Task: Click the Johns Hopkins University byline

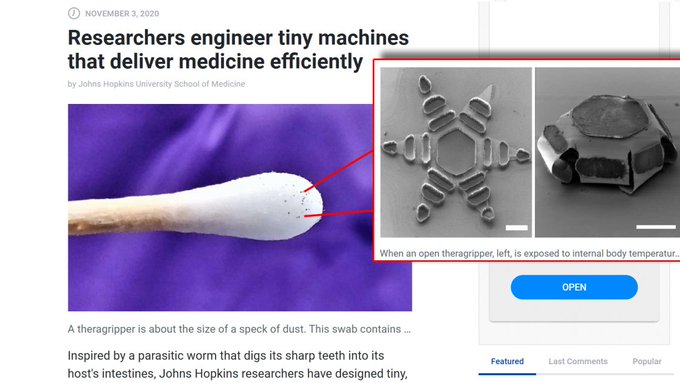Action: coord(156,84)
